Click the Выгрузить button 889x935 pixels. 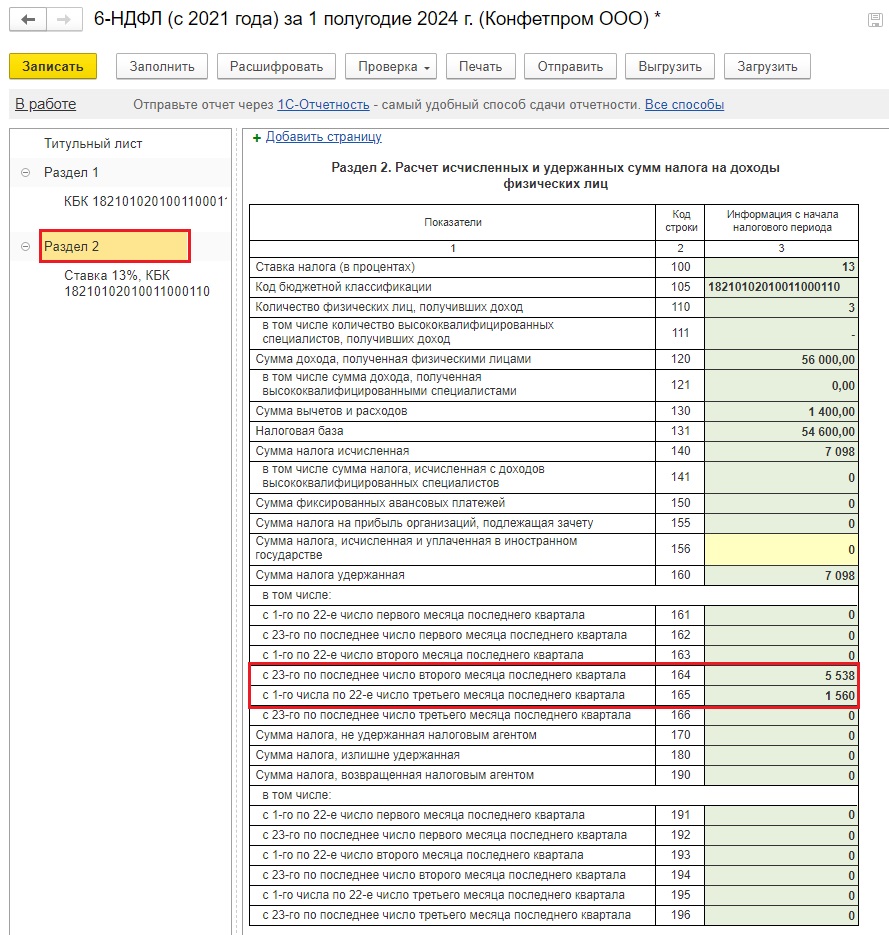(670, 67)
